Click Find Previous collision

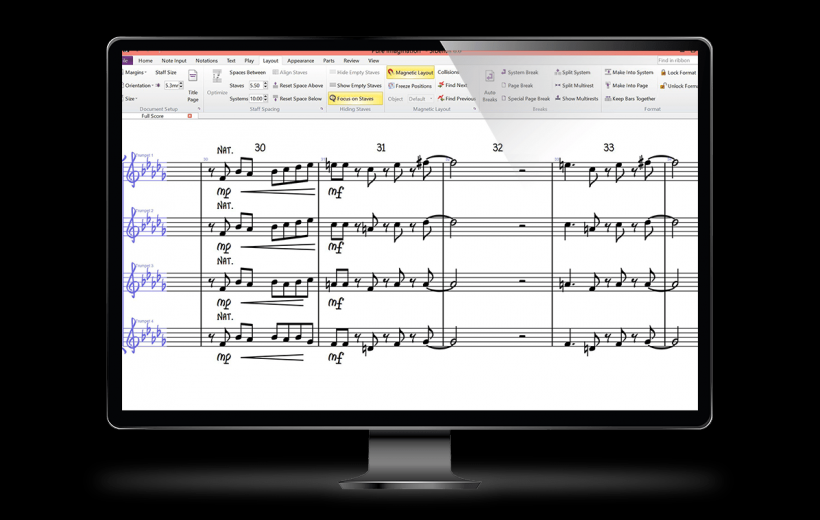tap(457, 98)
